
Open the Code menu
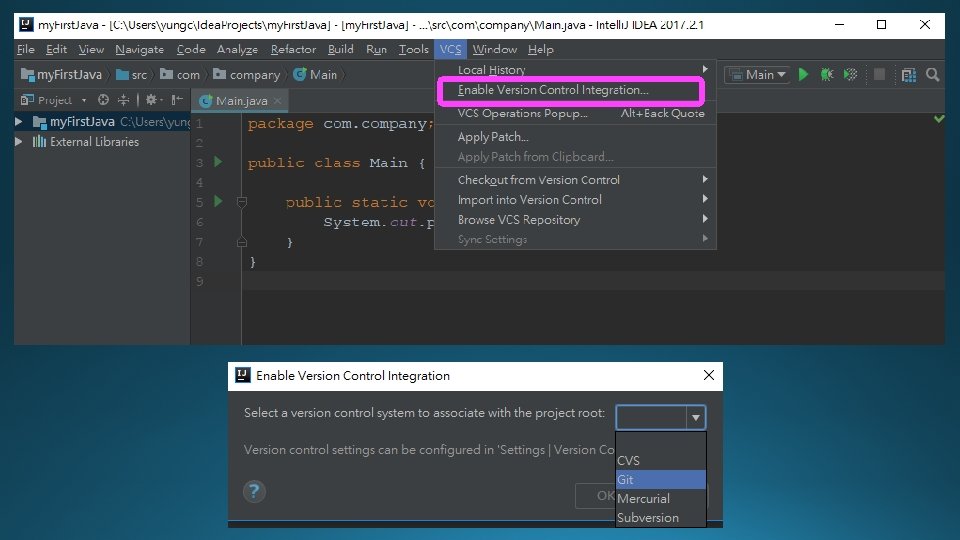191,49
